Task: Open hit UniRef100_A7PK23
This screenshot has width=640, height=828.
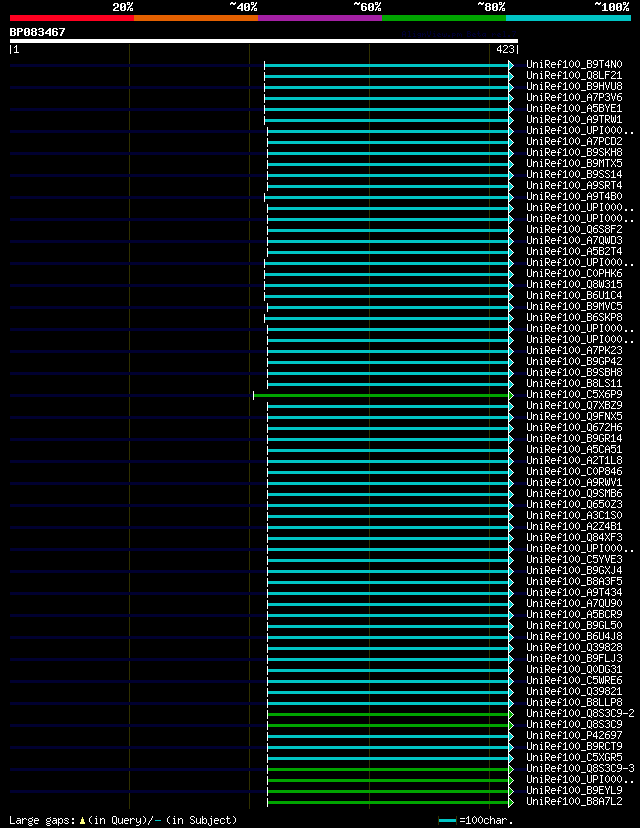Action: tap(574, 351)
